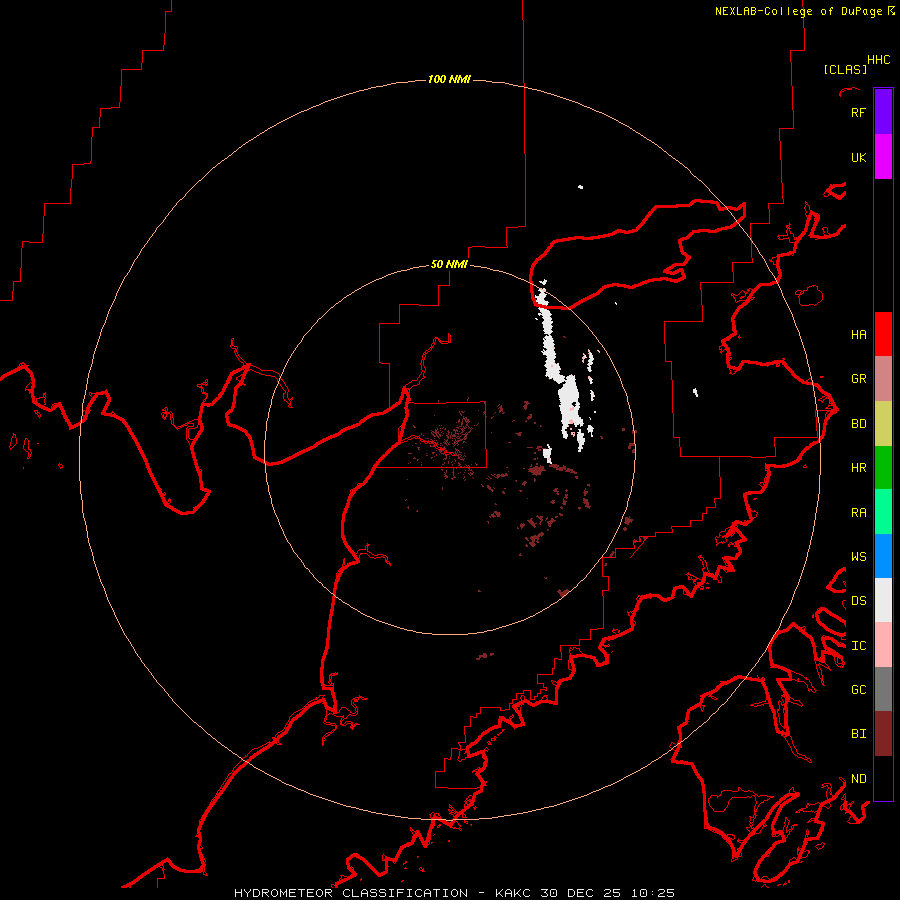Click the BI legend label
900x900 pixels.
pyautogui.click(x=858, y=734)
